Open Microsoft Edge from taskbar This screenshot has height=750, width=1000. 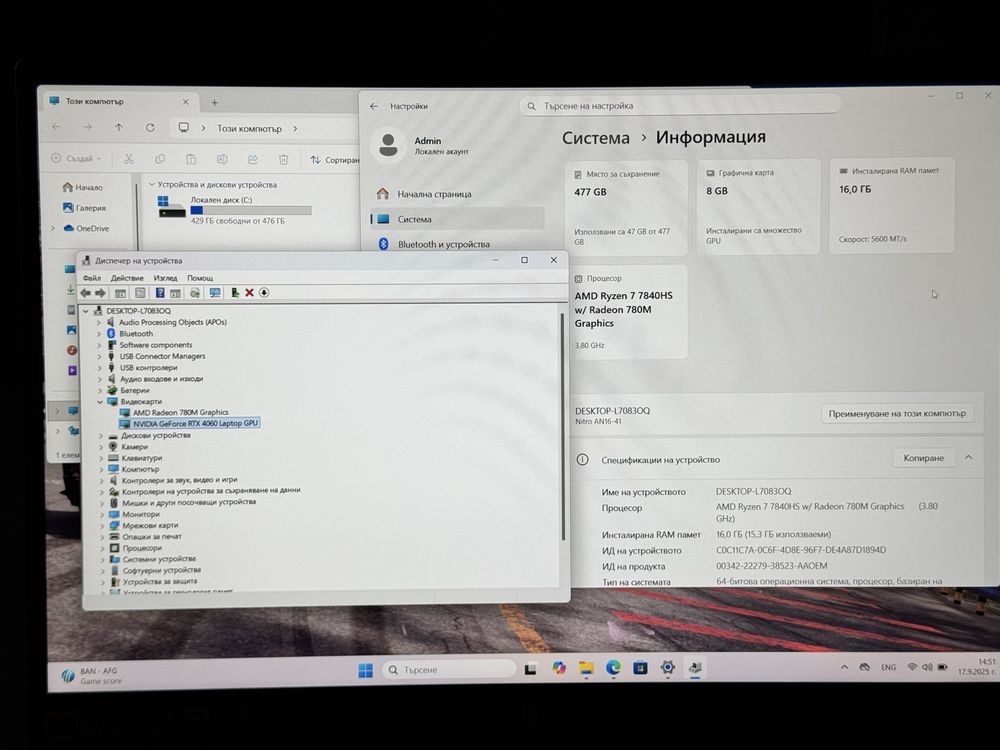tap(614, 668)
